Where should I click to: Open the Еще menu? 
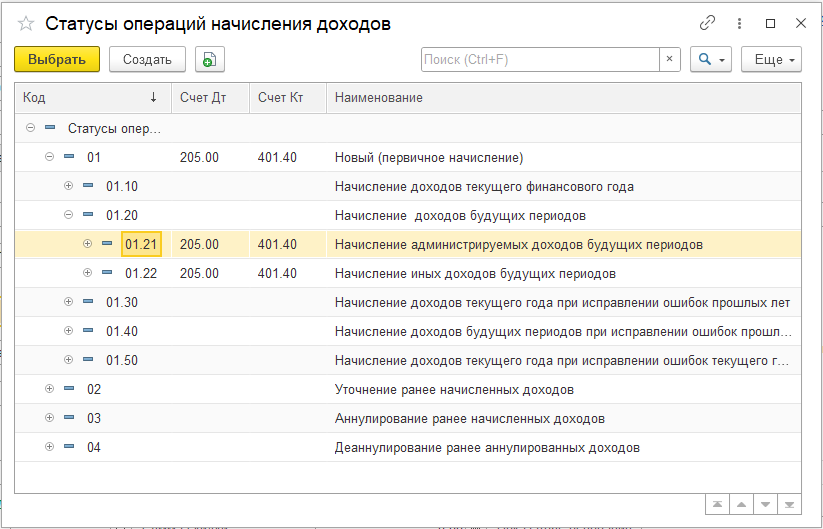pyautogui.click(x=771, y=59)
